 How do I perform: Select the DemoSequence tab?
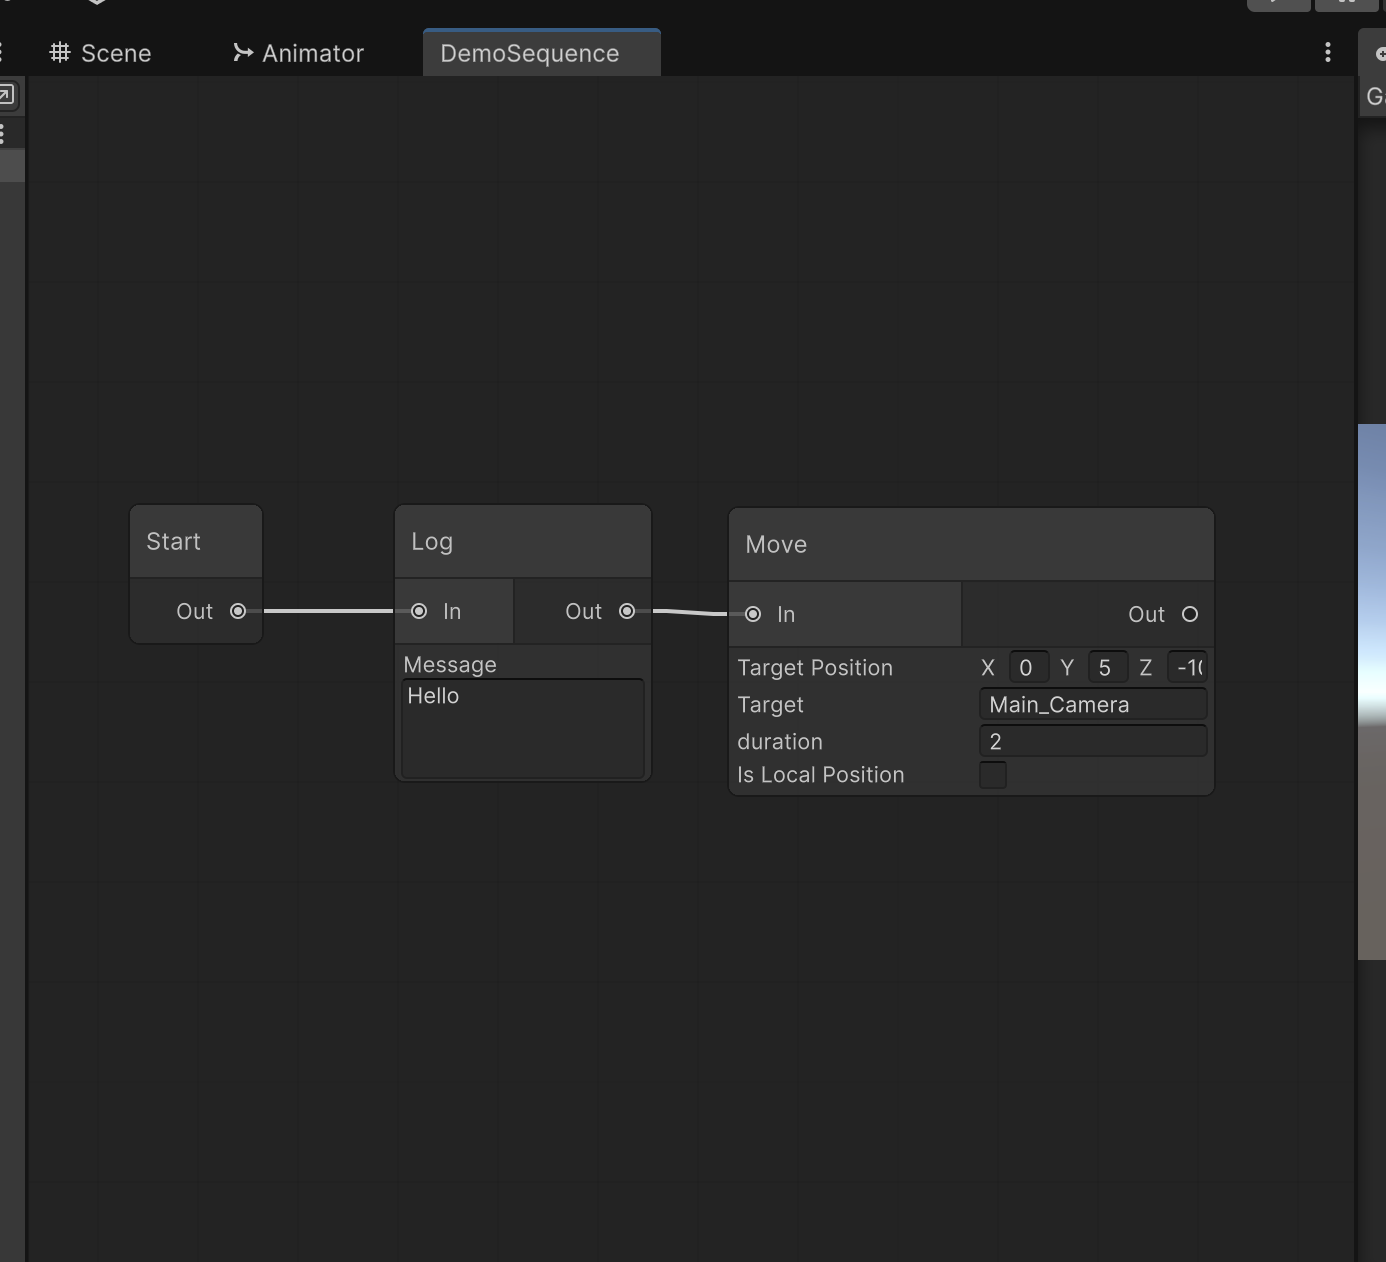point(529,53)
